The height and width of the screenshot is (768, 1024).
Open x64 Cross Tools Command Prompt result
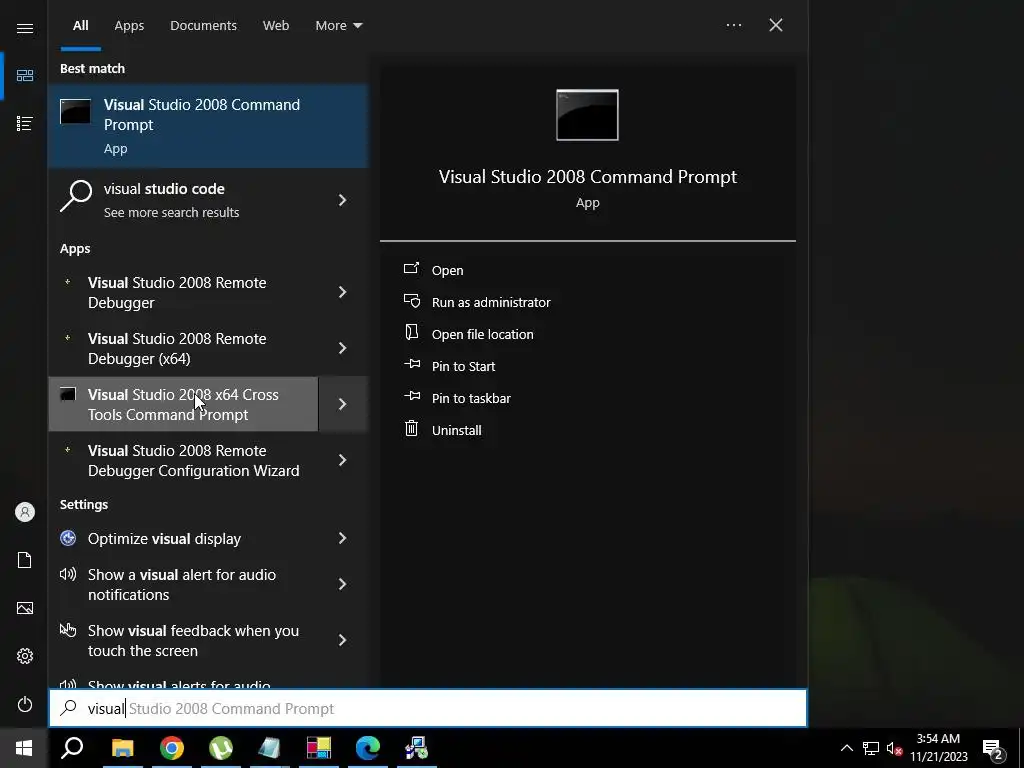tap(184, 404)
